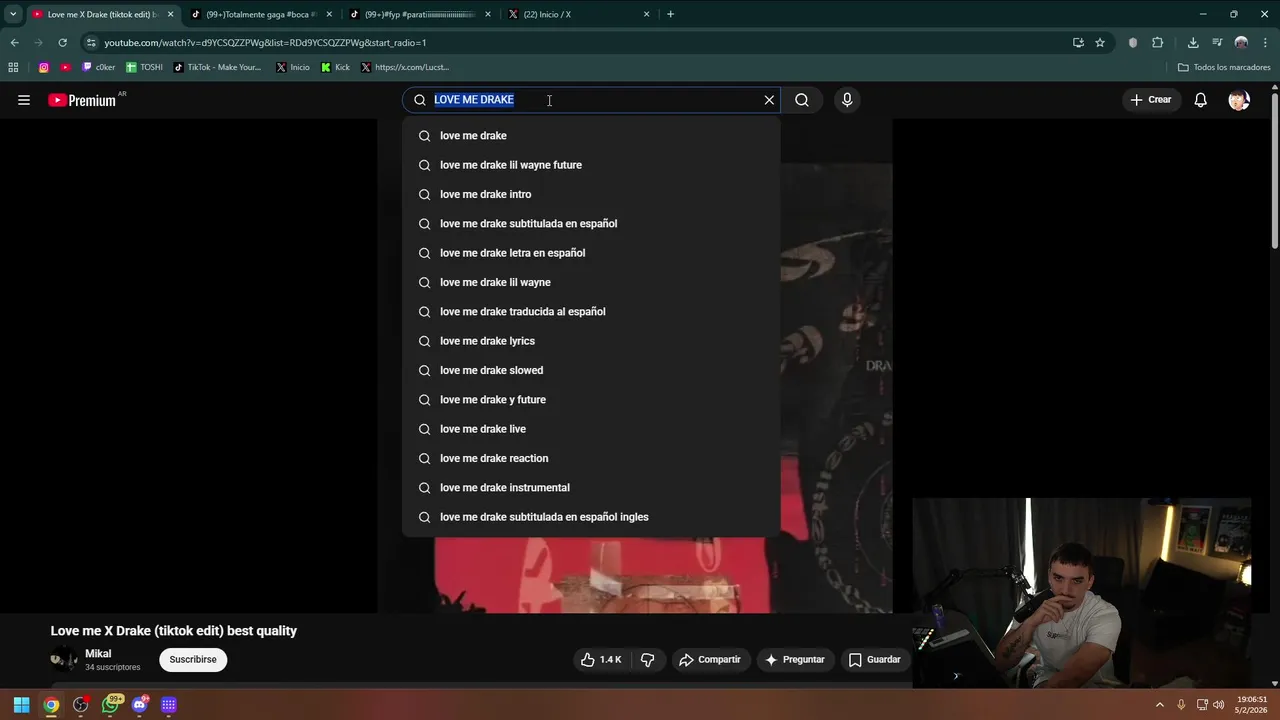
Task: Open Chrome profile avatar
Action: (1241, 43)
